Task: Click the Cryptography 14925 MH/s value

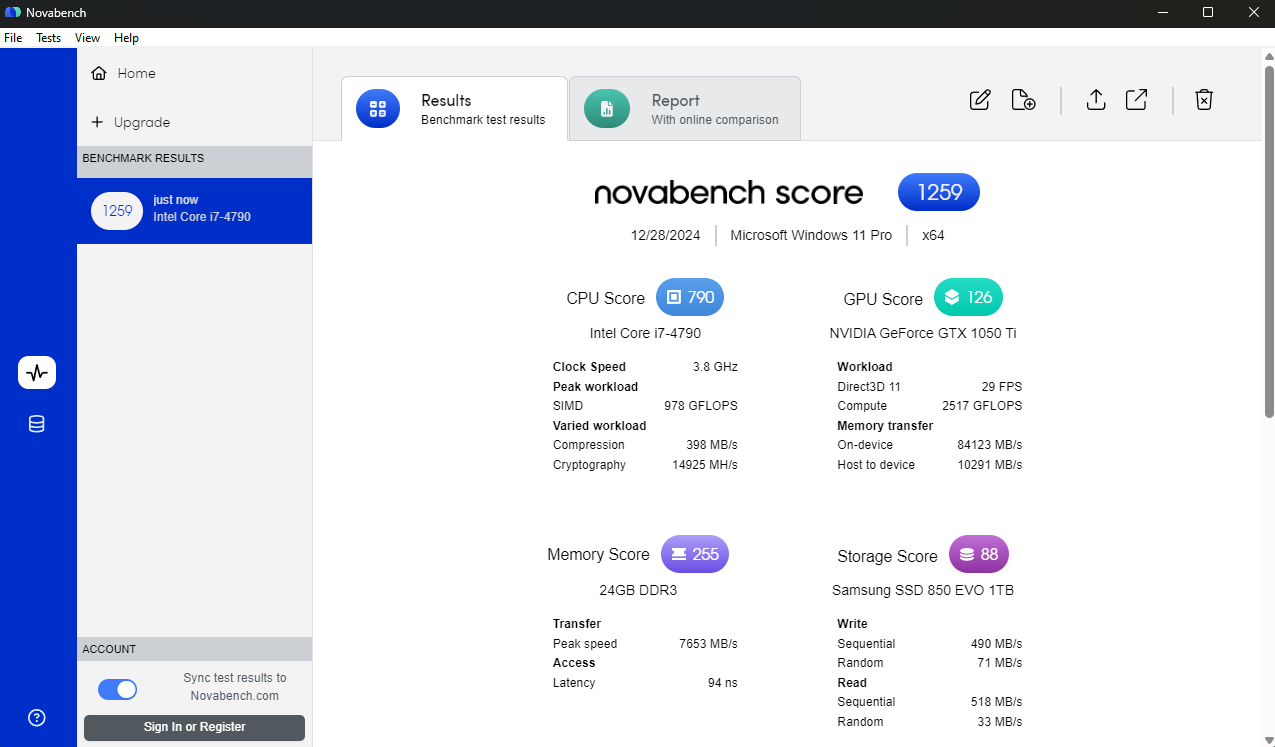Action: [x=705, y=465]
